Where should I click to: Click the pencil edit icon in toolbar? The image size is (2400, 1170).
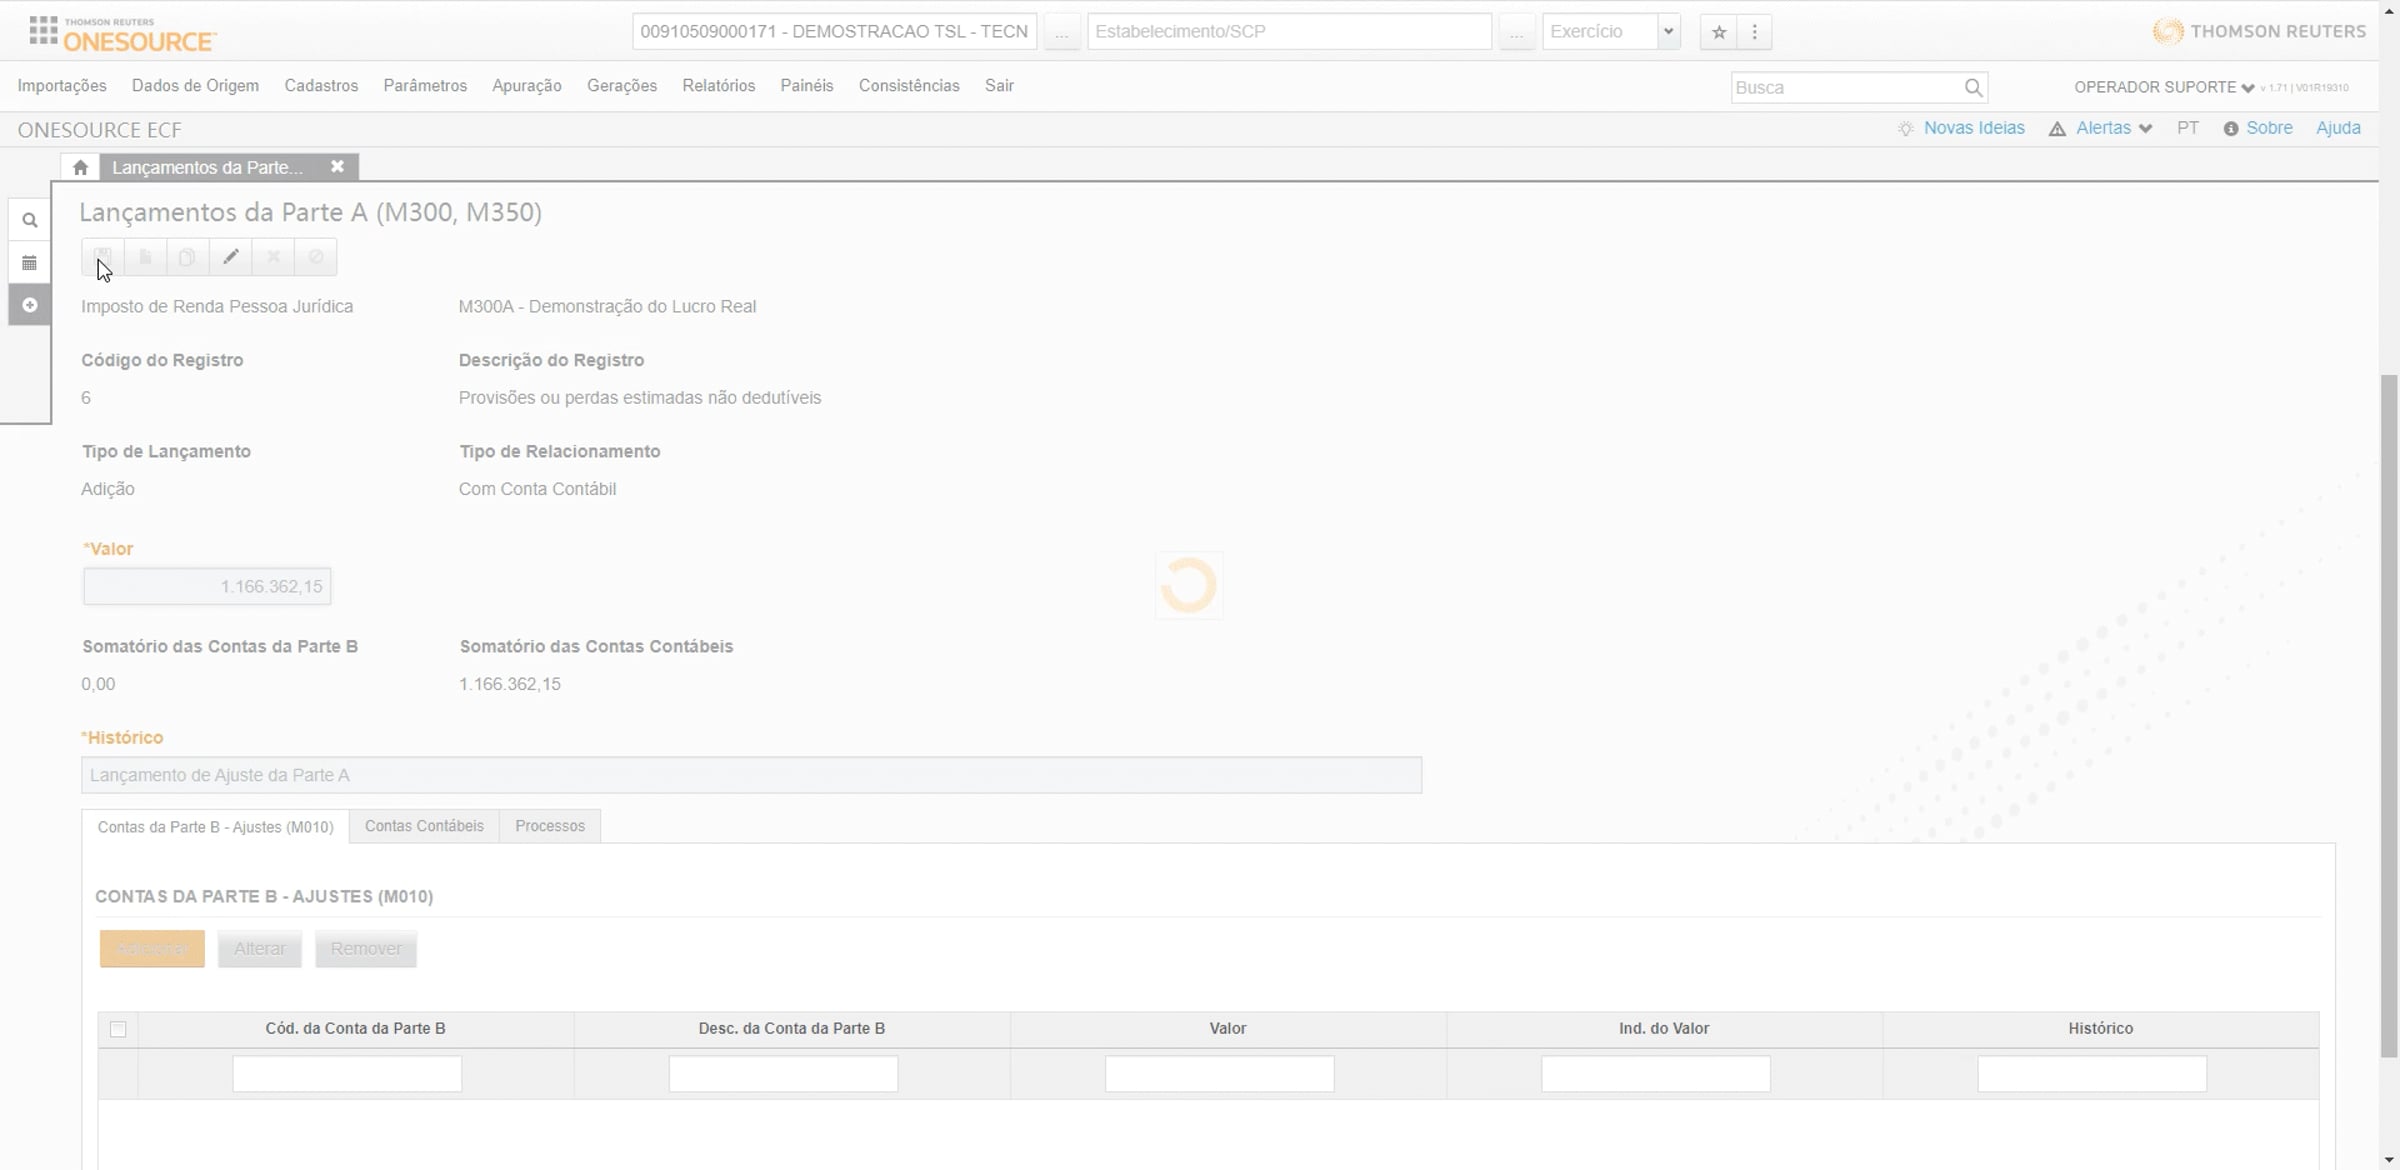231,257
